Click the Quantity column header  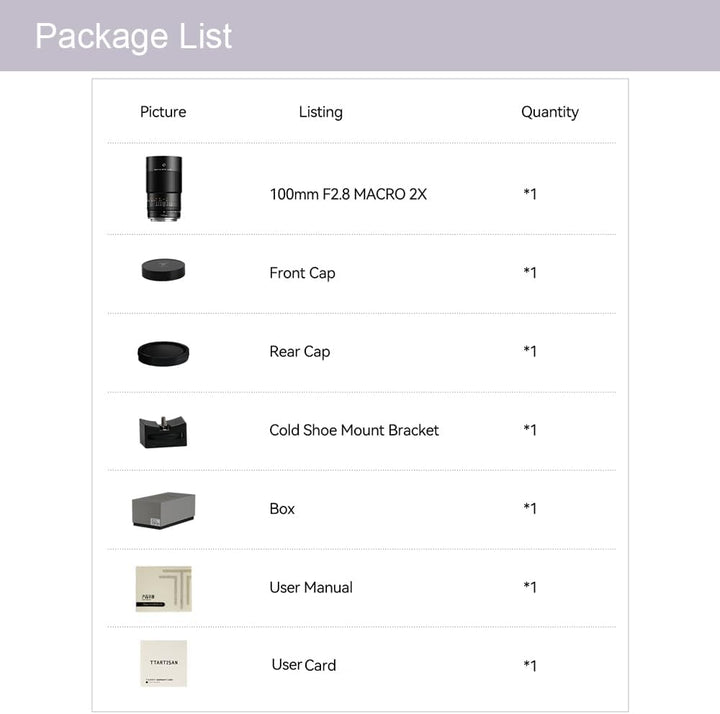[x=550, y=112]
